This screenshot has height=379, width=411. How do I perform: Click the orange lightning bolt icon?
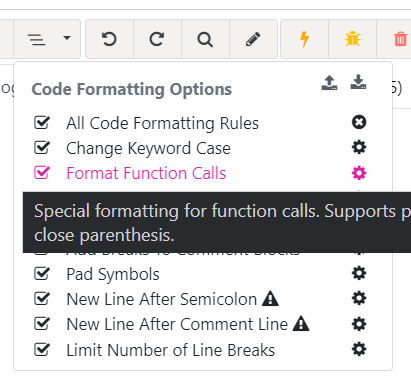coord(304,39)
